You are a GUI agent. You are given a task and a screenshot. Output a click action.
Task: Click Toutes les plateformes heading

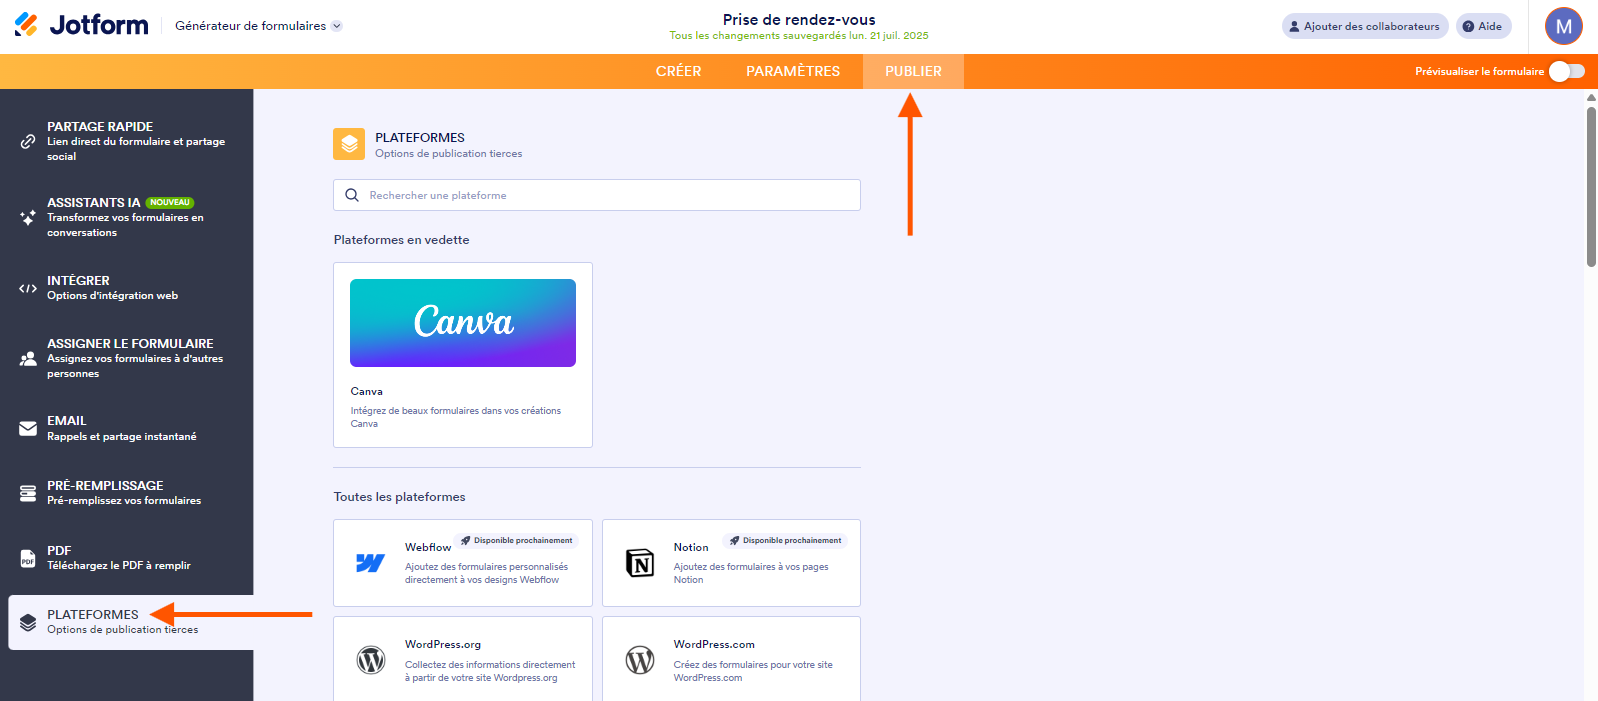point(399,497)
